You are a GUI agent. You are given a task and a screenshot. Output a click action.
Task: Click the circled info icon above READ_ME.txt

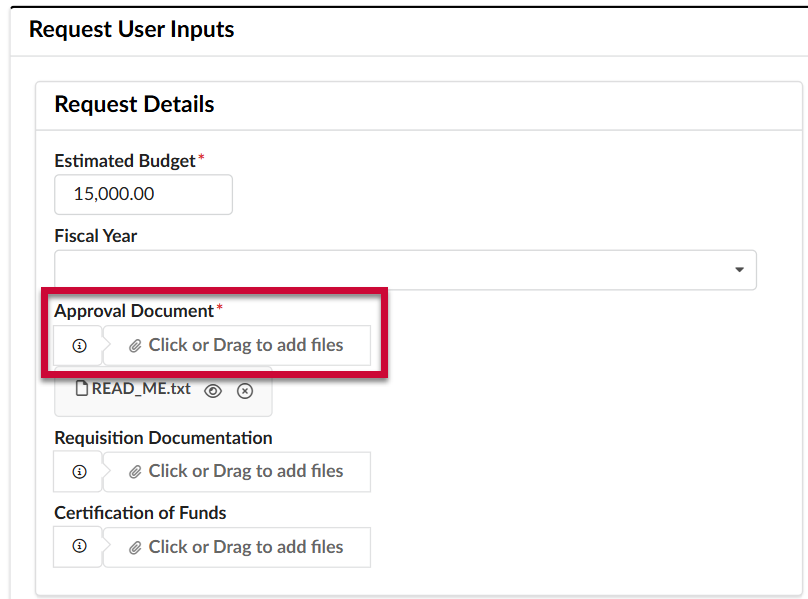click(x=79, y=346)
